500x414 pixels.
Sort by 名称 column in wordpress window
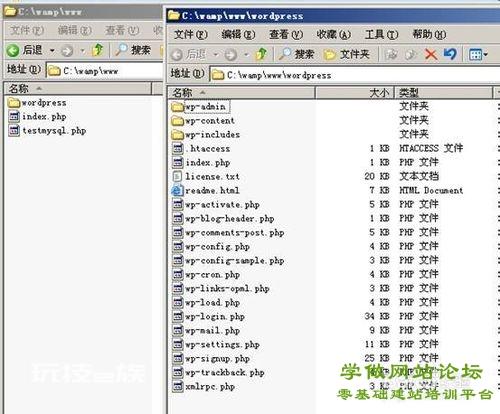(x=241, y=92)
